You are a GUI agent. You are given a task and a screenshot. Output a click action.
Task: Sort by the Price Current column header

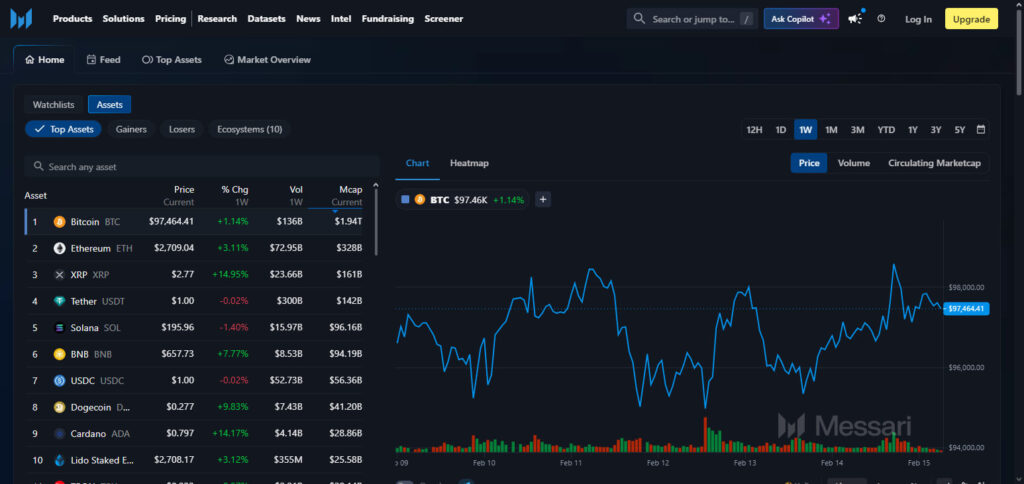click(178, 195)
